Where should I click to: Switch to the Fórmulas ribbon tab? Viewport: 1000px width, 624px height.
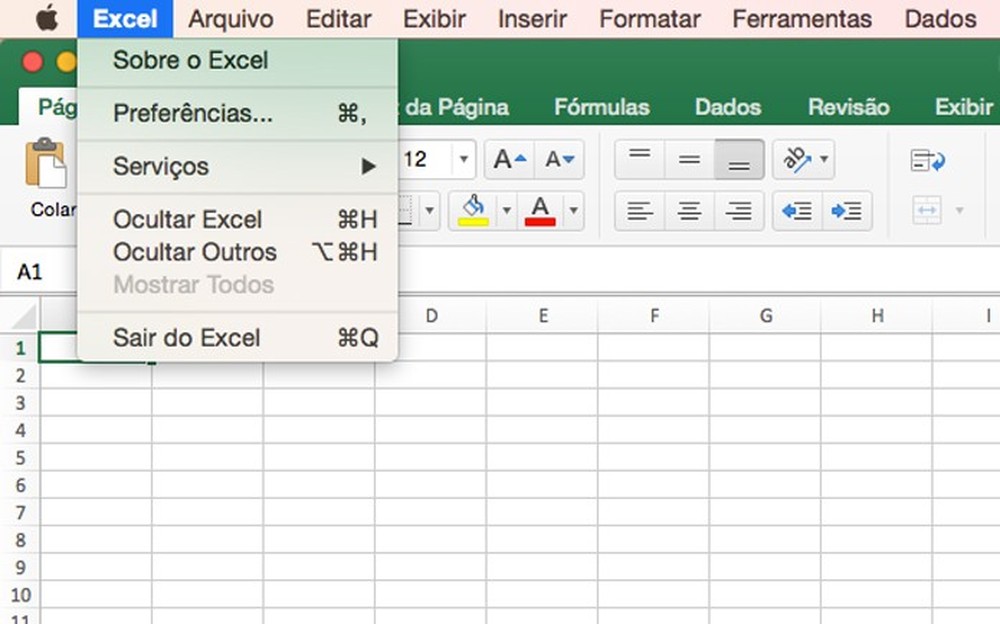pos(601,107)
